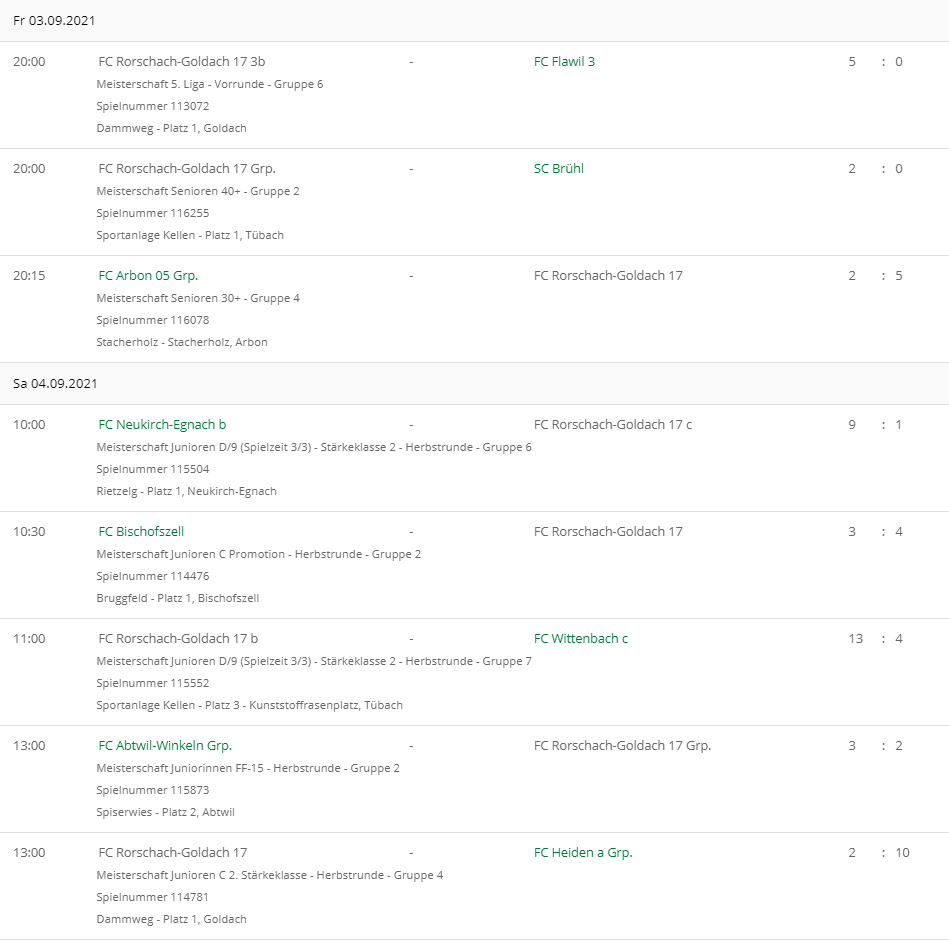Open FC Neukirch-Egnach b team page
The height and width of the screenshot is (941, 949).
(162, 425)
